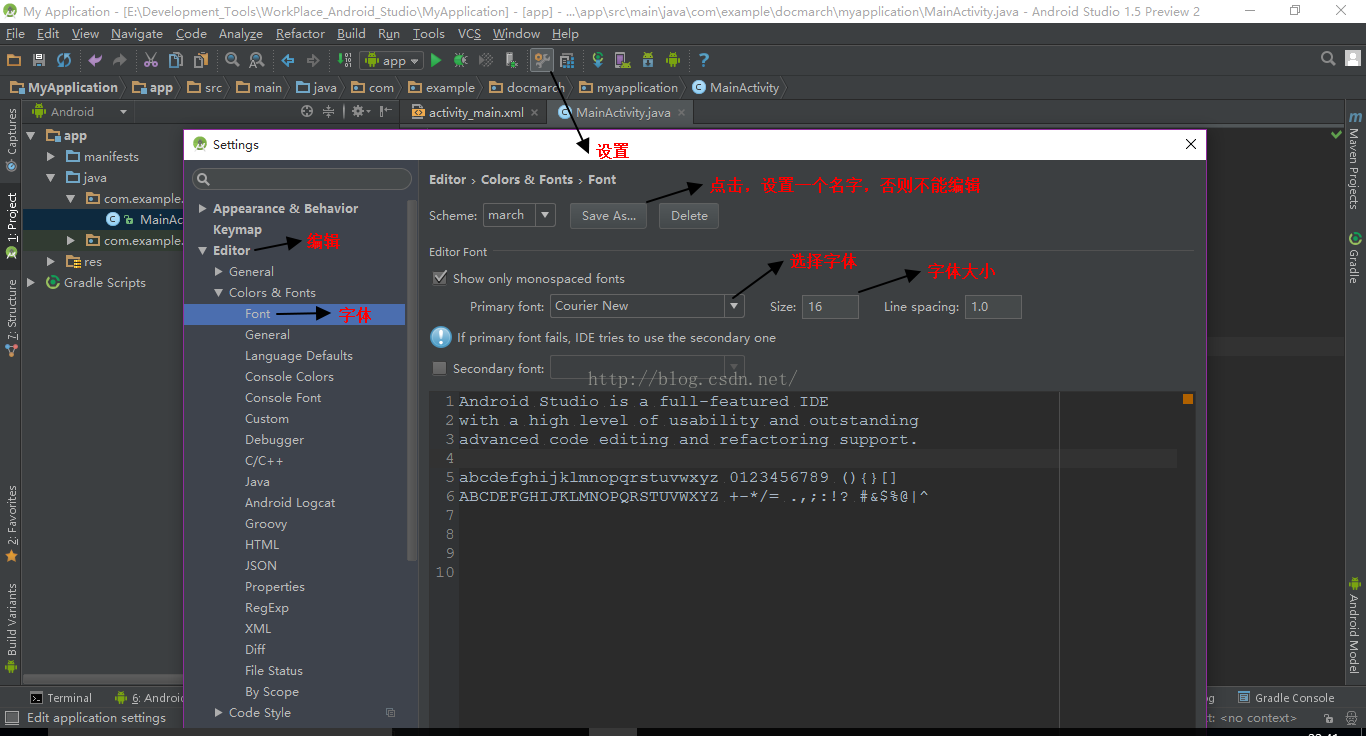
Task: Click the Search Everywhere magnifier icon
Action: [x=1328, y=59]
